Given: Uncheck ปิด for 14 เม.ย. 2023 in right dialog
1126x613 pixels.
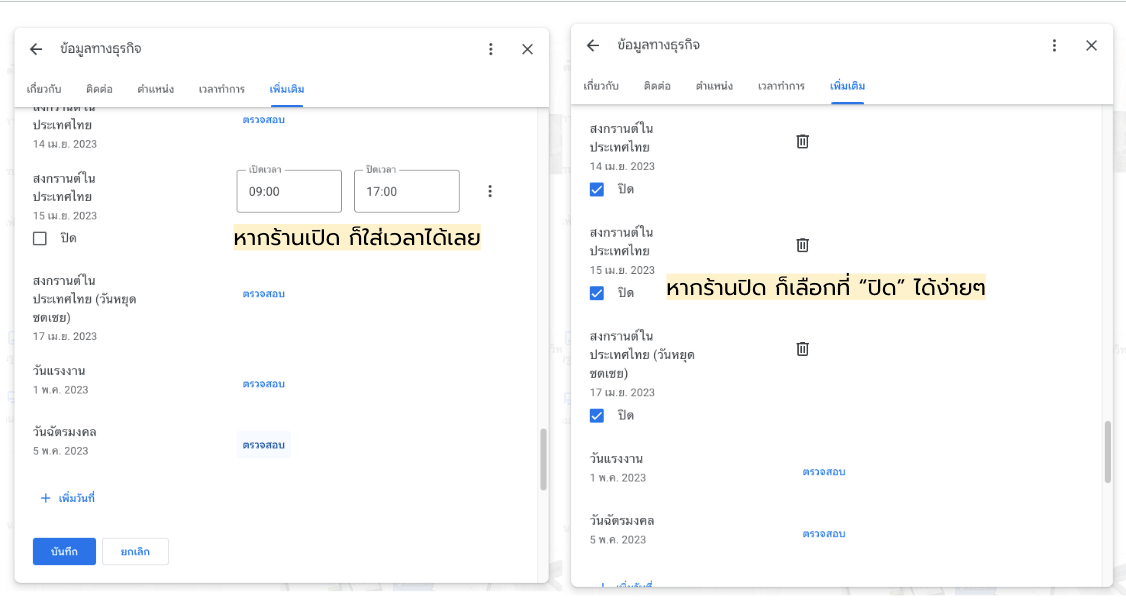Looking at the screenshot, I should [x=597, y=189].
